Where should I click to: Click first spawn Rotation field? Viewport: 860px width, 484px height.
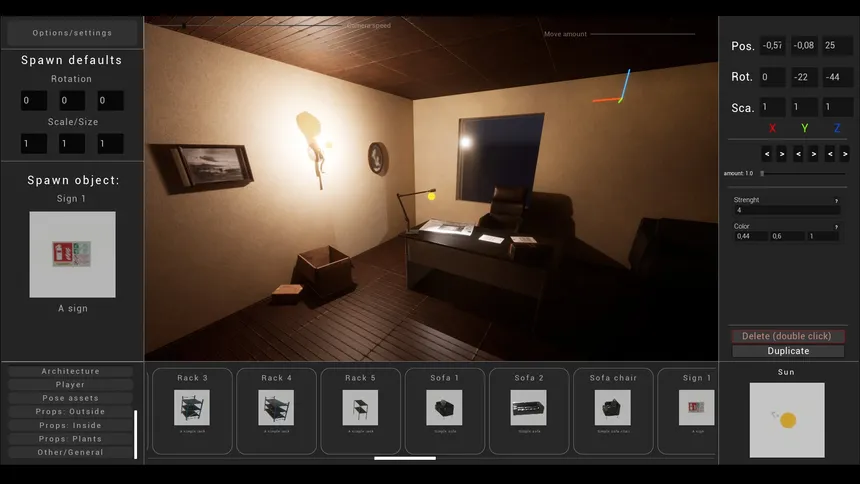pyautogui.click(x=33, y=101)
